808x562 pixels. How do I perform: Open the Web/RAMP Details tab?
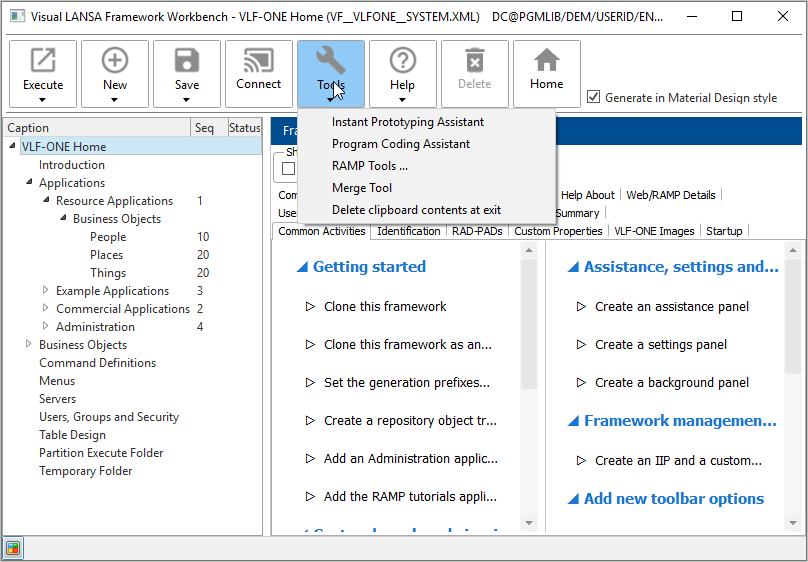[671, 195]
